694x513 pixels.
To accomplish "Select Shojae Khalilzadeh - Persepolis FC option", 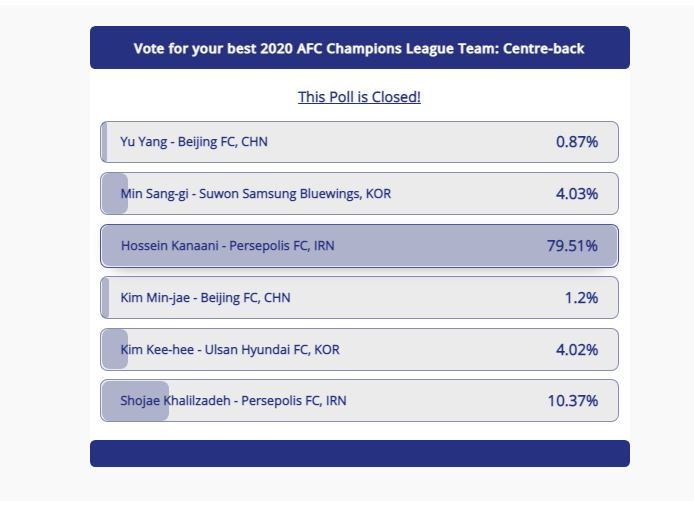I will tap(234, 401).
